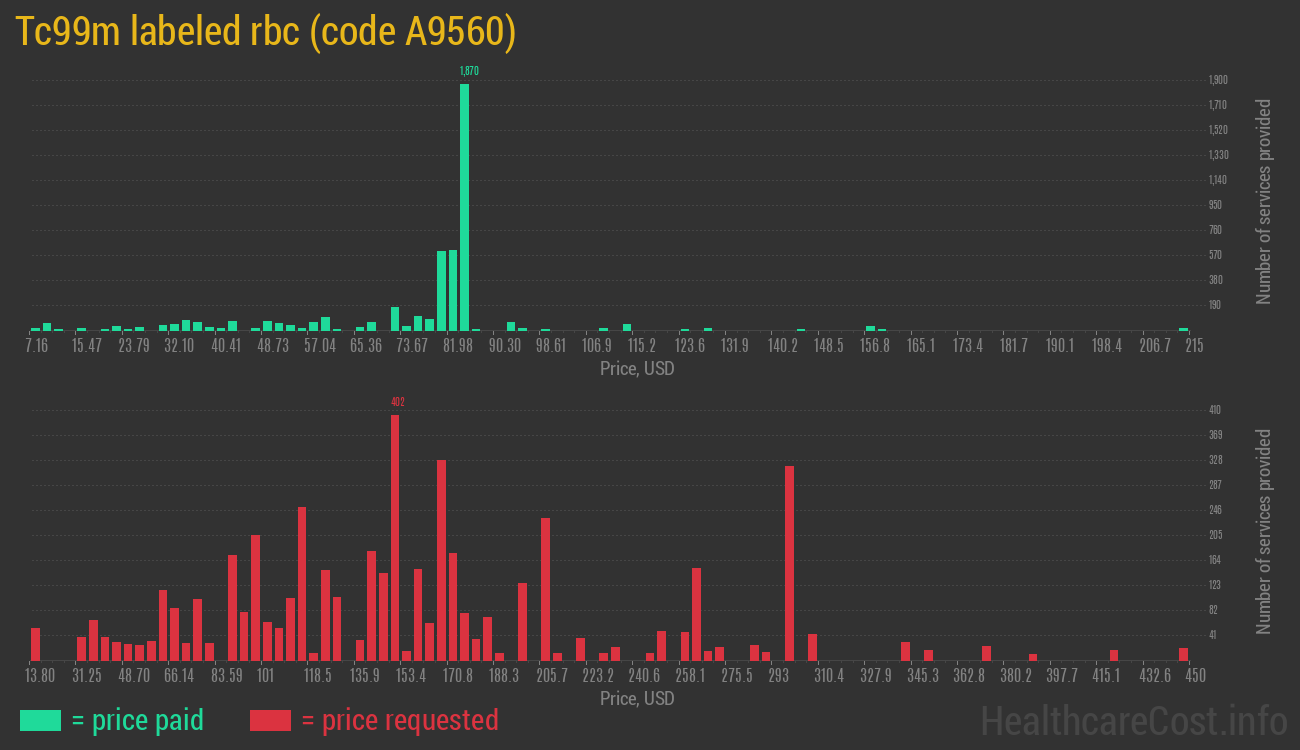This screenshot has height=750, width=1300.
Task: Select the leftmost red bar at 13.80
Action: pyautogui.click(x=36, y=643)
